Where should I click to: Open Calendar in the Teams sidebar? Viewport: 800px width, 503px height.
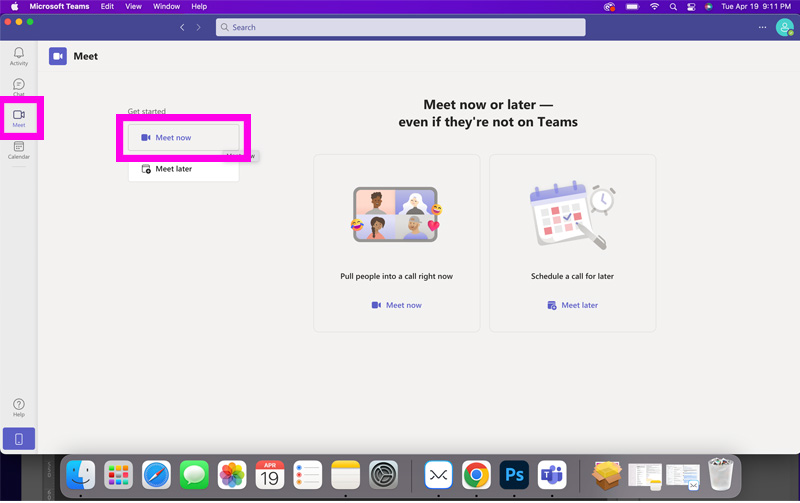point(19,150)
